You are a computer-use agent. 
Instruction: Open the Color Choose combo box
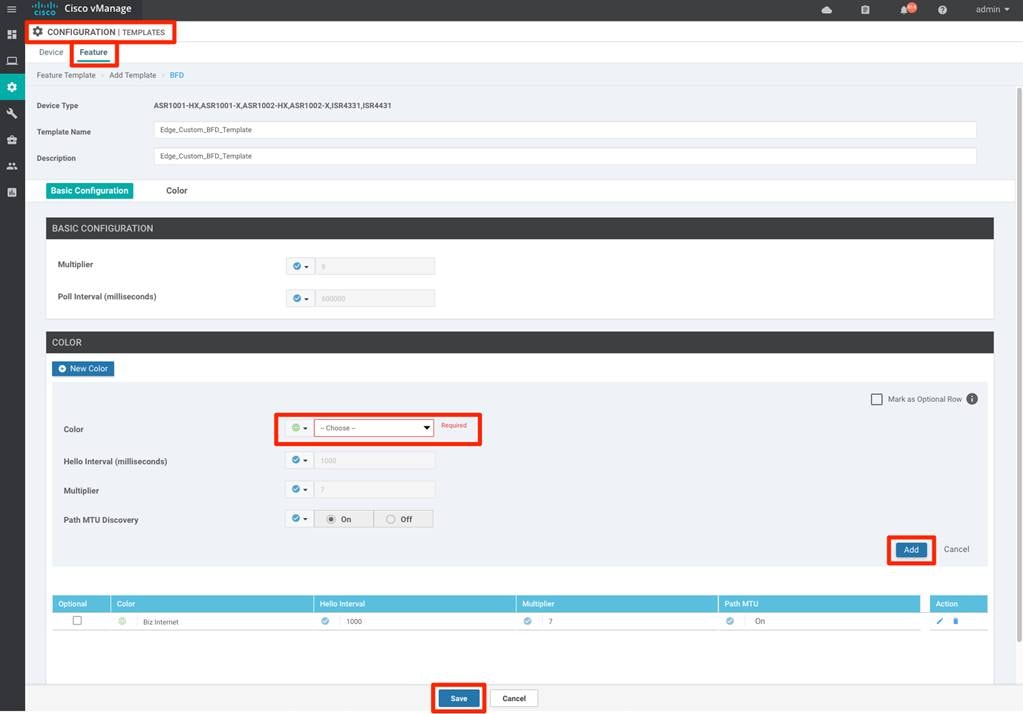(x=374, y=428)
